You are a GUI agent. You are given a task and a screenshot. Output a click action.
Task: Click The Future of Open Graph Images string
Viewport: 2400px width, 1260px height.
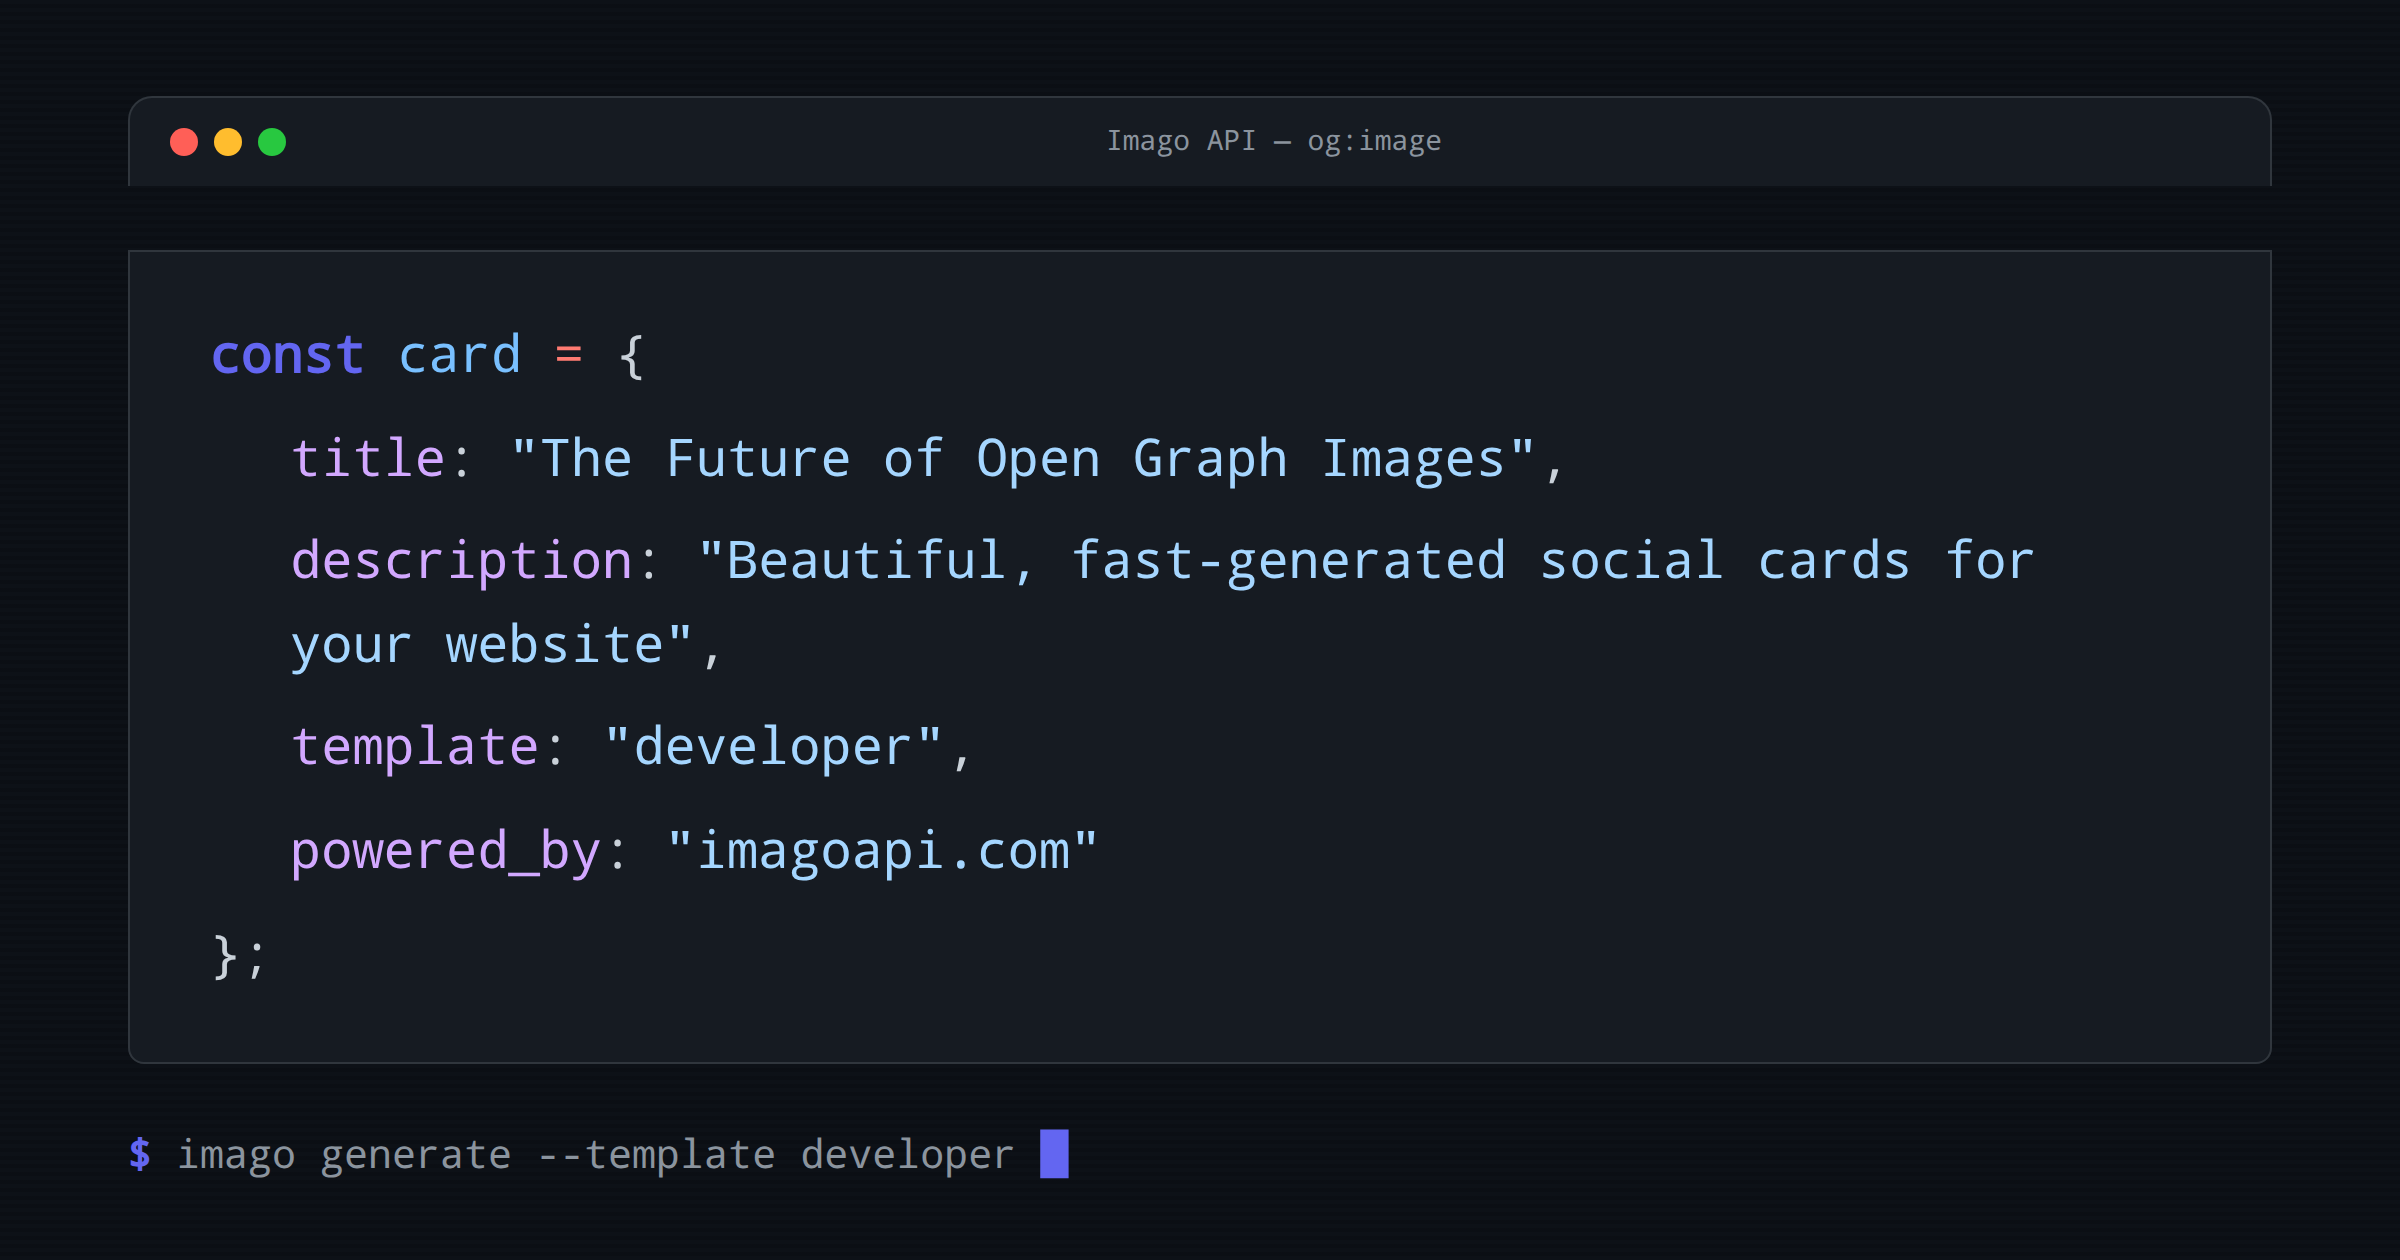click(x=1035, y=457)
